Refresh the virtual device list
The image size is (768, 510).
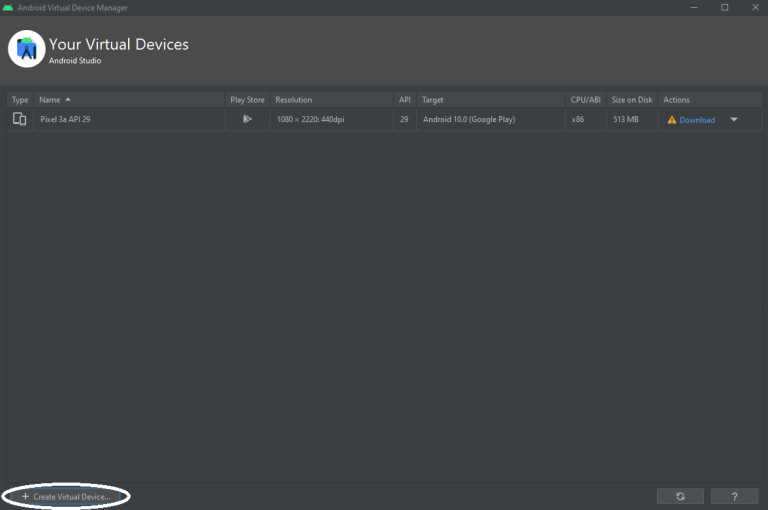680,496
